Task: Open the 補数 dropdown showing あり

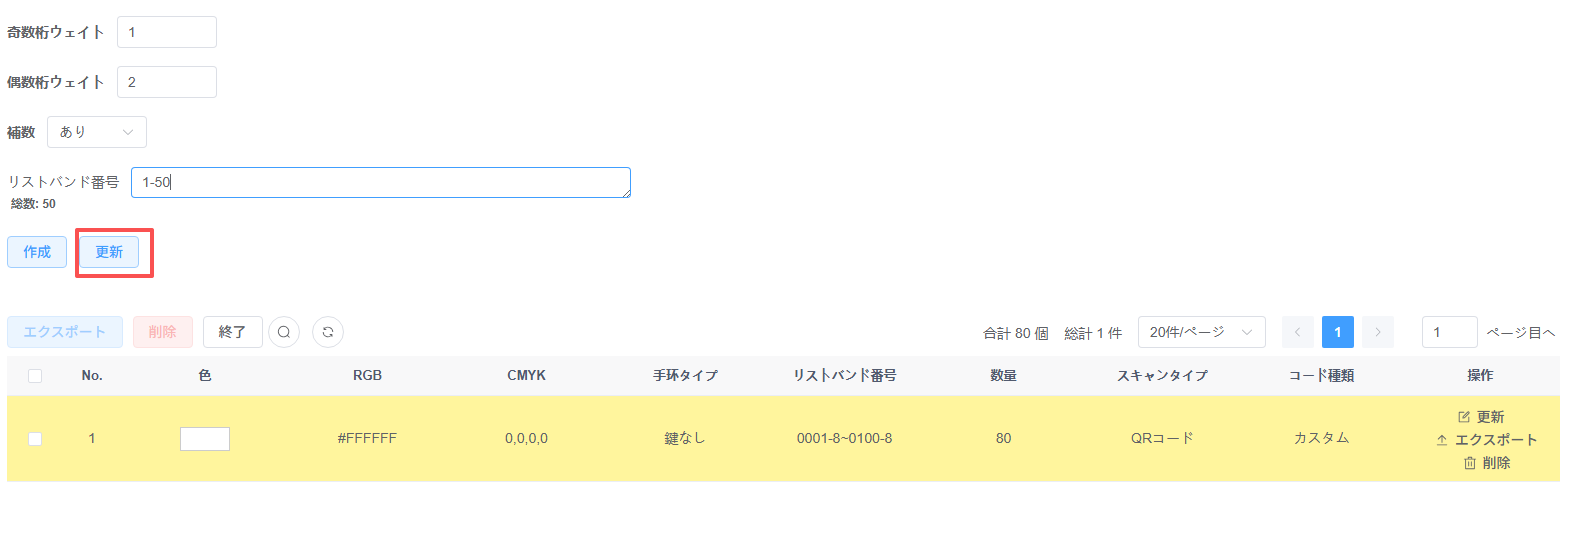Action: coord(97,132)
